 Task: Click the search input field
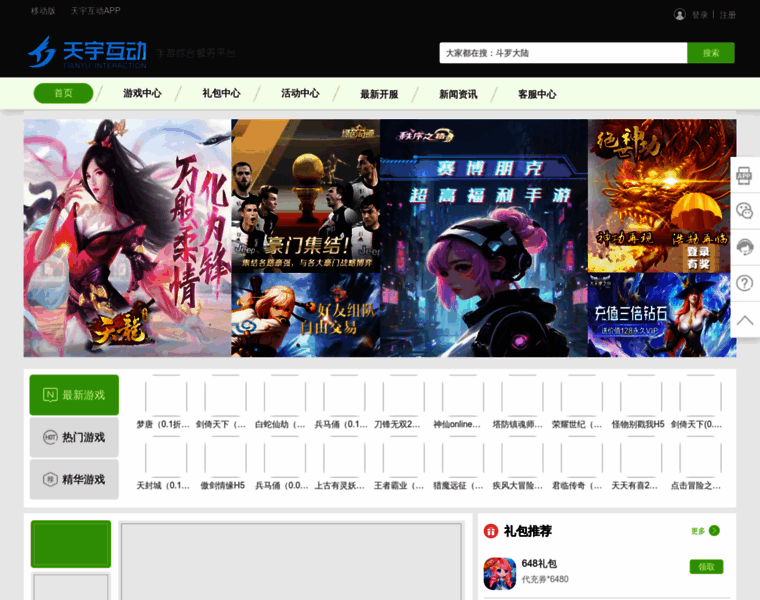point(563,53)
